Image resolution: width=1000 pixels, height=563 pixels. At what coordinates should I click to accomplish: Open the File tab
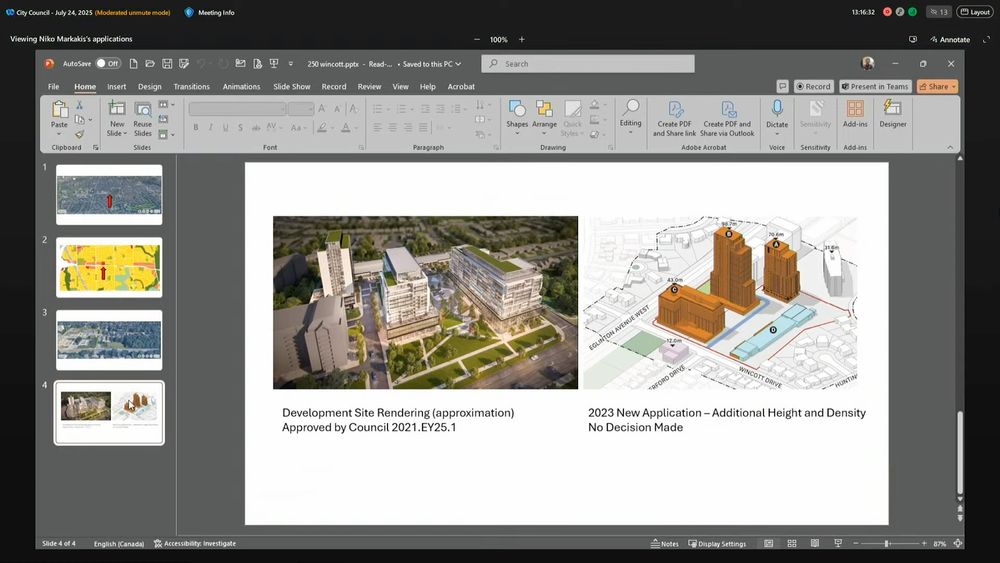click(54, 87)
